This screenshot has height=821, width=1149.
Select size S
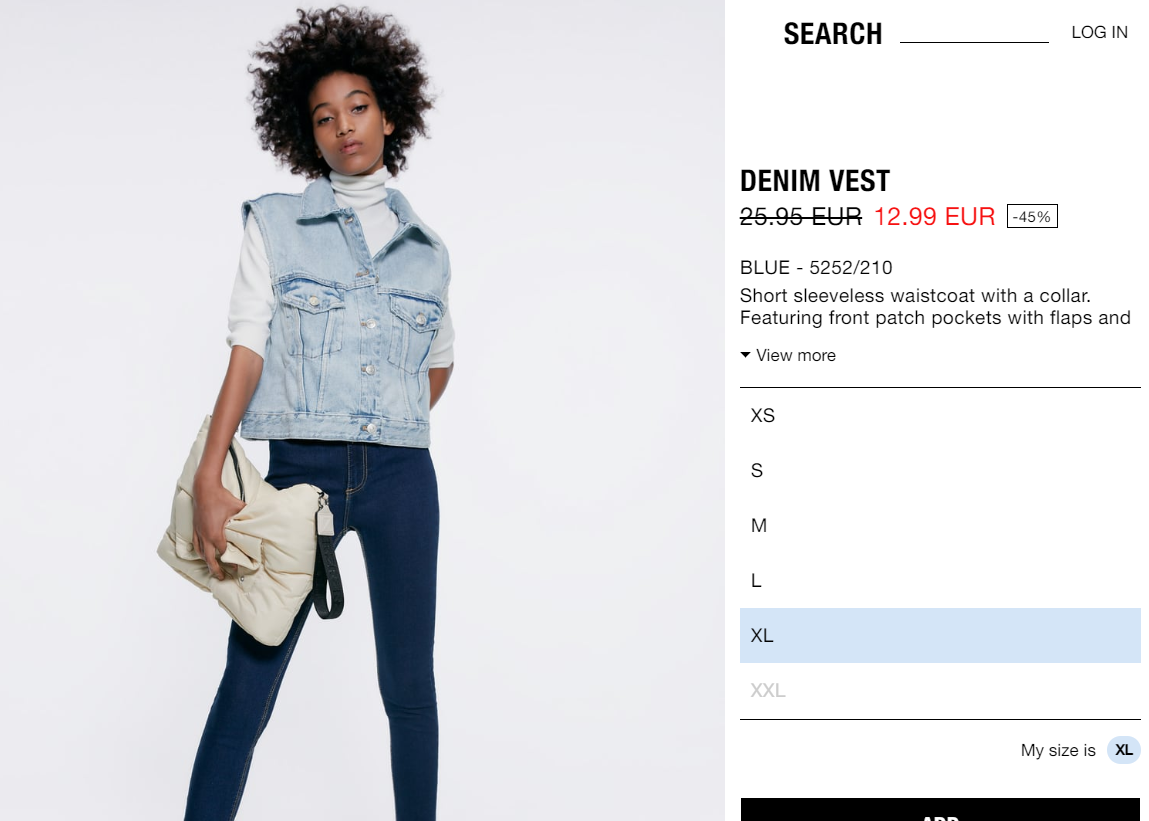pyautogui.click(x=940, y=471)
